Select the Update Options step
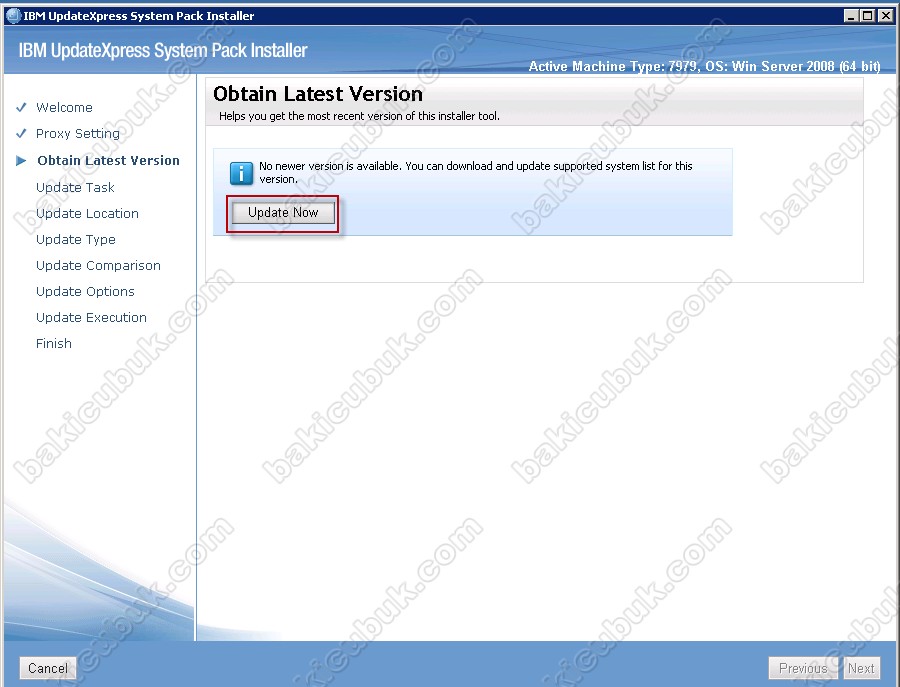Viewport: 900px width, 687px height. 85,292
